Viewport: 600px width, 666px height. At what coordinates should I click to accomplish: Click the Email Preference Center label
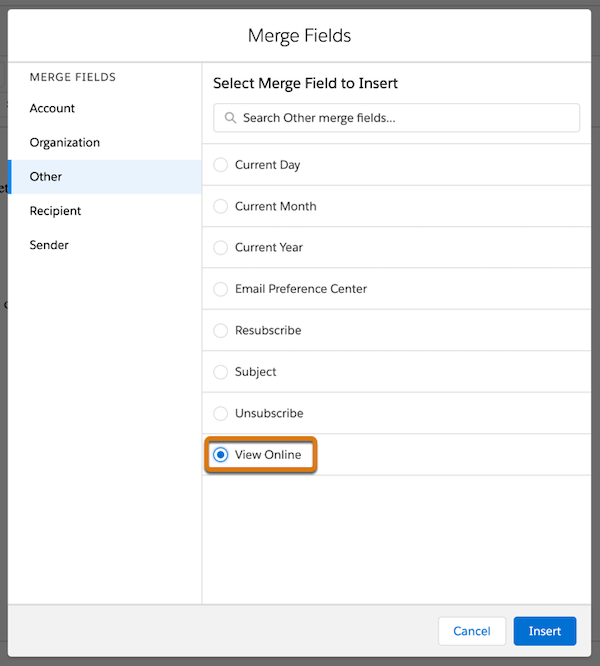(301, 289)
